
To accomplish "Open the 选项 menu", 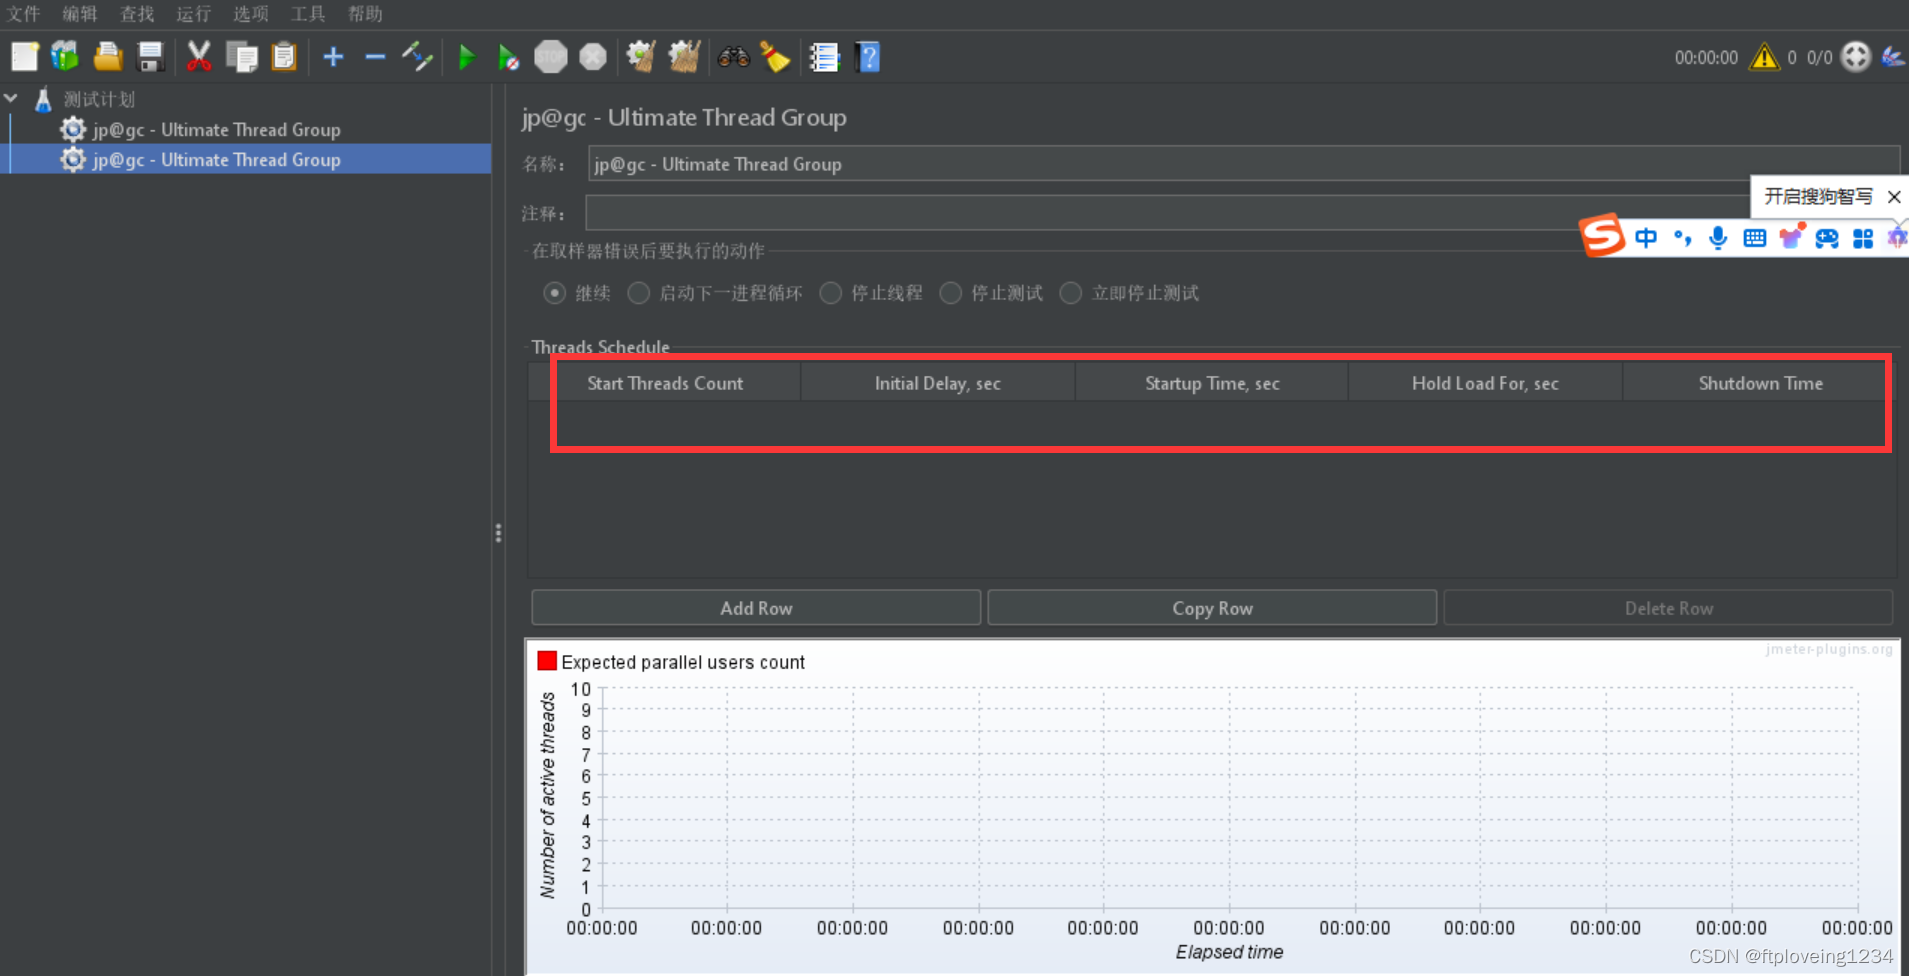I will pos(251,14).
